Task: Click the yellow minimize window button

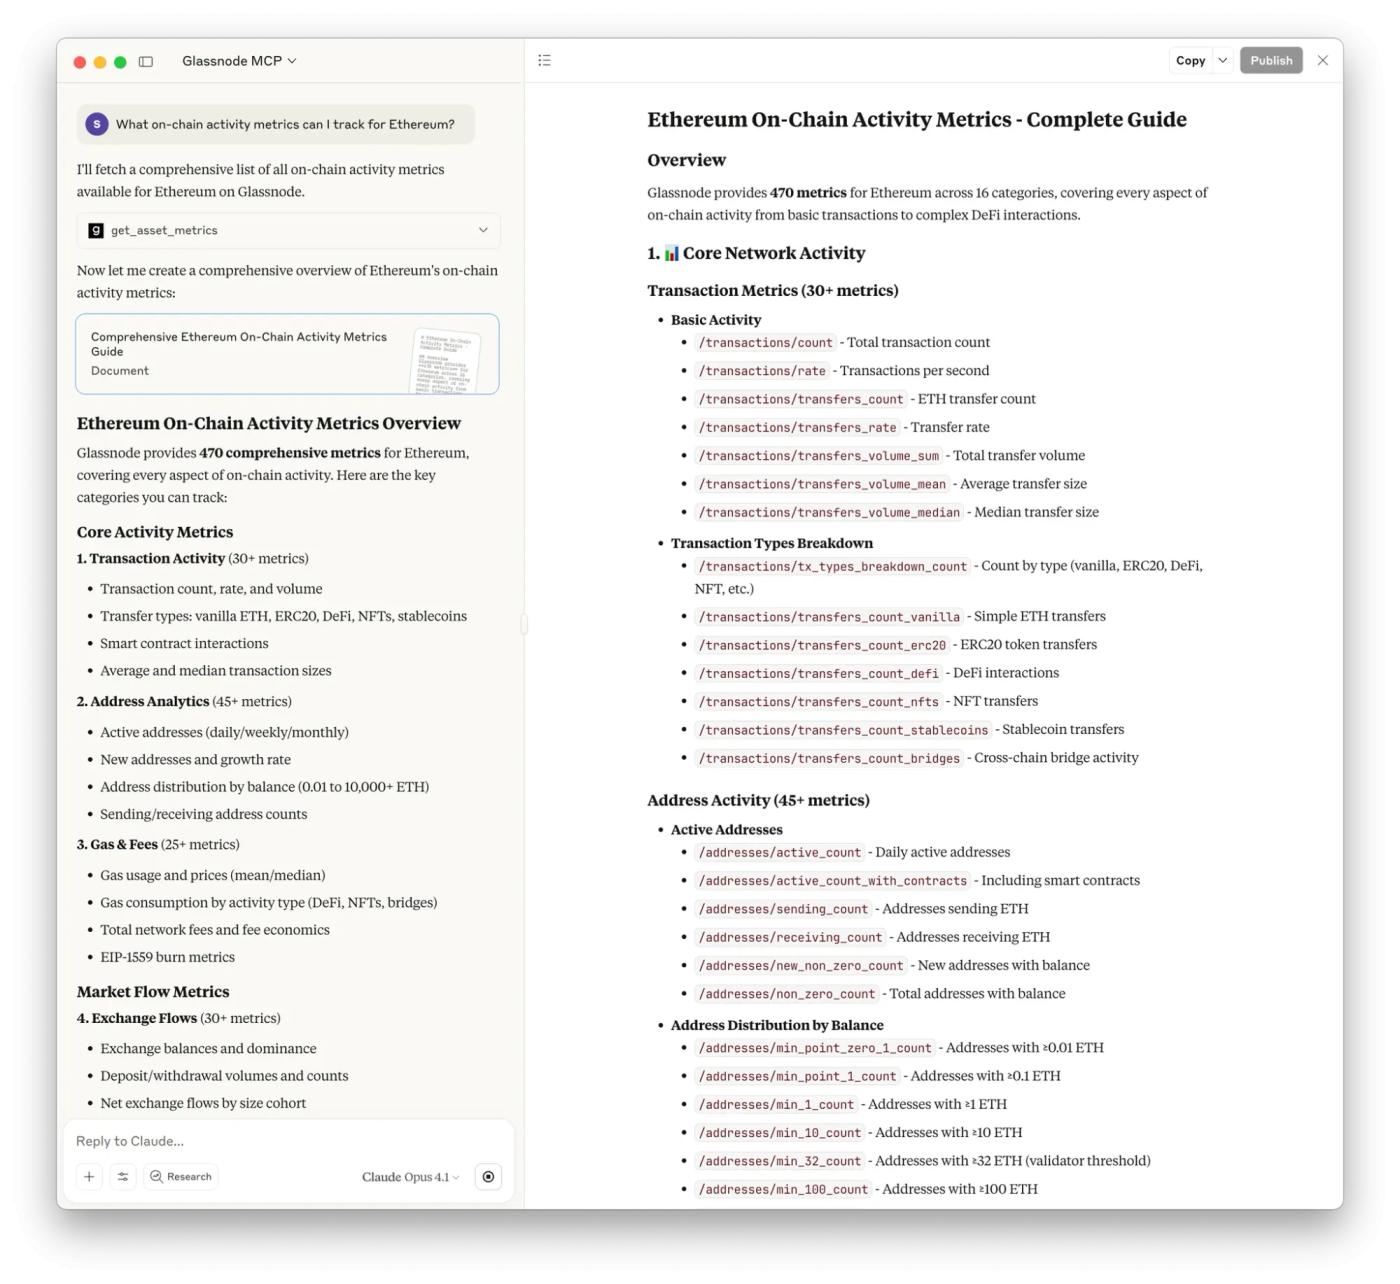Action: pyautogui.click(x=100, y=62)
